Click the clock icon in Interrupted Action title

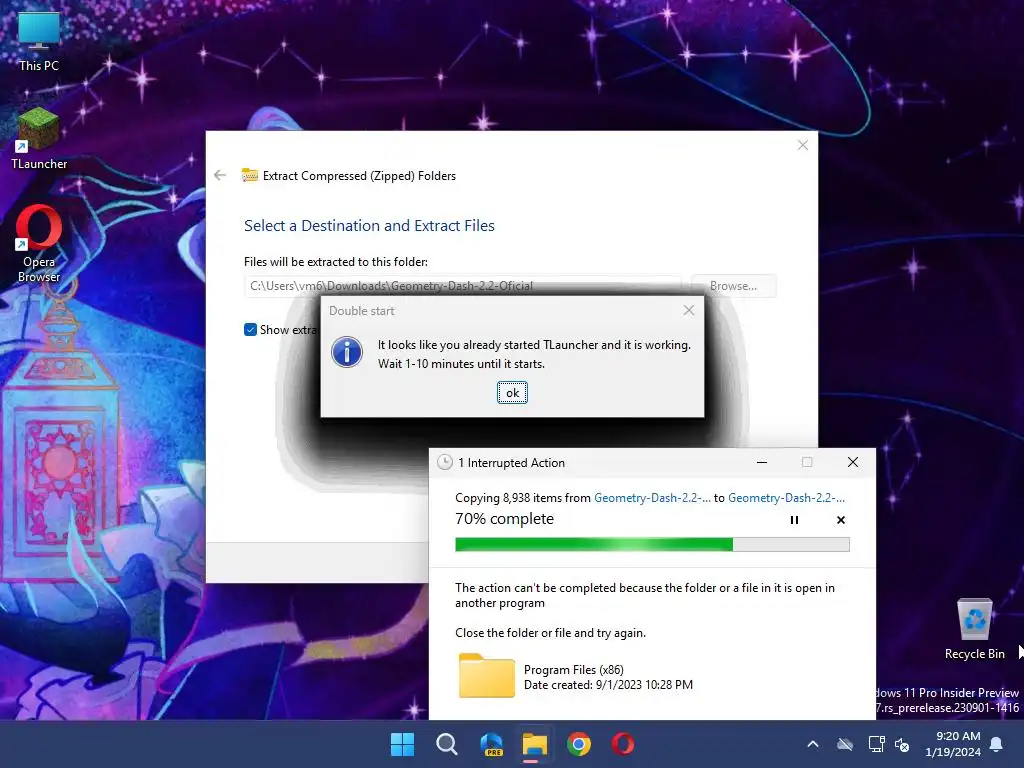tap(445, 462)
